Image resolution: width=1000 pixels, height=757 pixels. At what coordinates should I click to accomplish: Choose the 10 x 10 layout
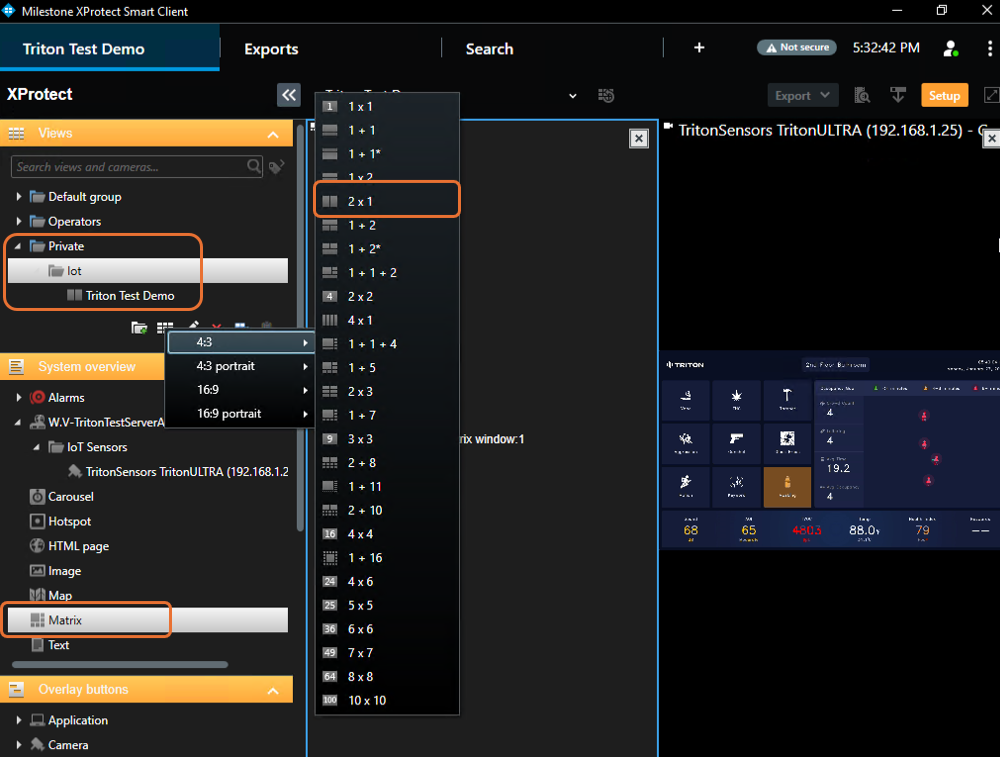(387, 700)
